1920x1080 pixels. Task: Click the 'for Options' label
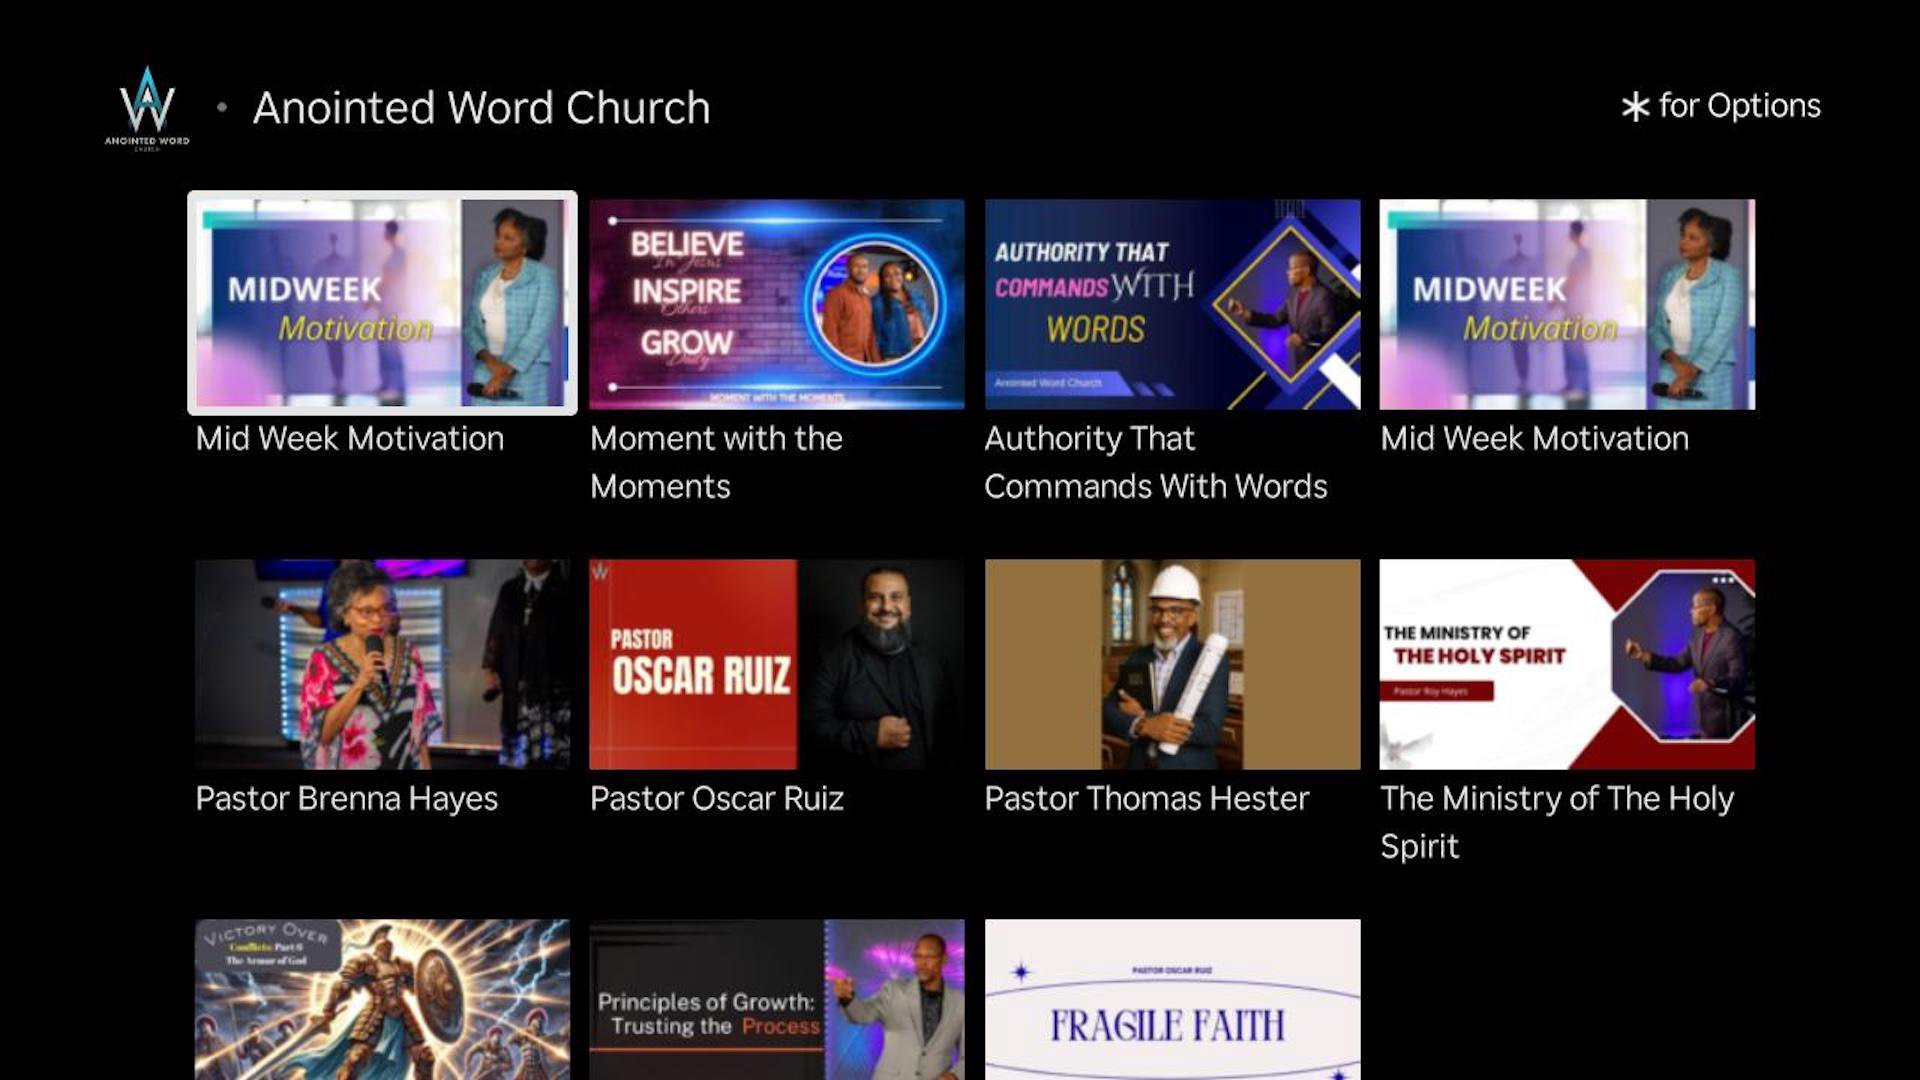(1739, 106)
